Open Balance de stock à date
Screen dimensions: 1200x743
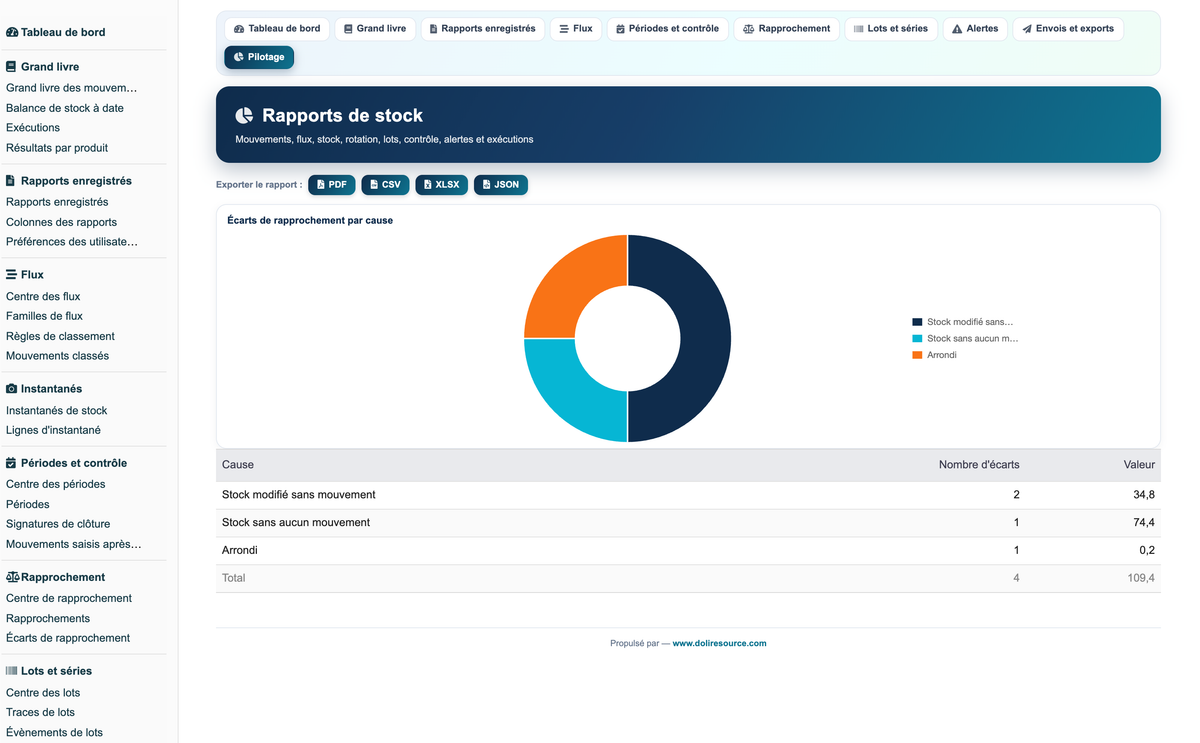[x=65, y=108]
